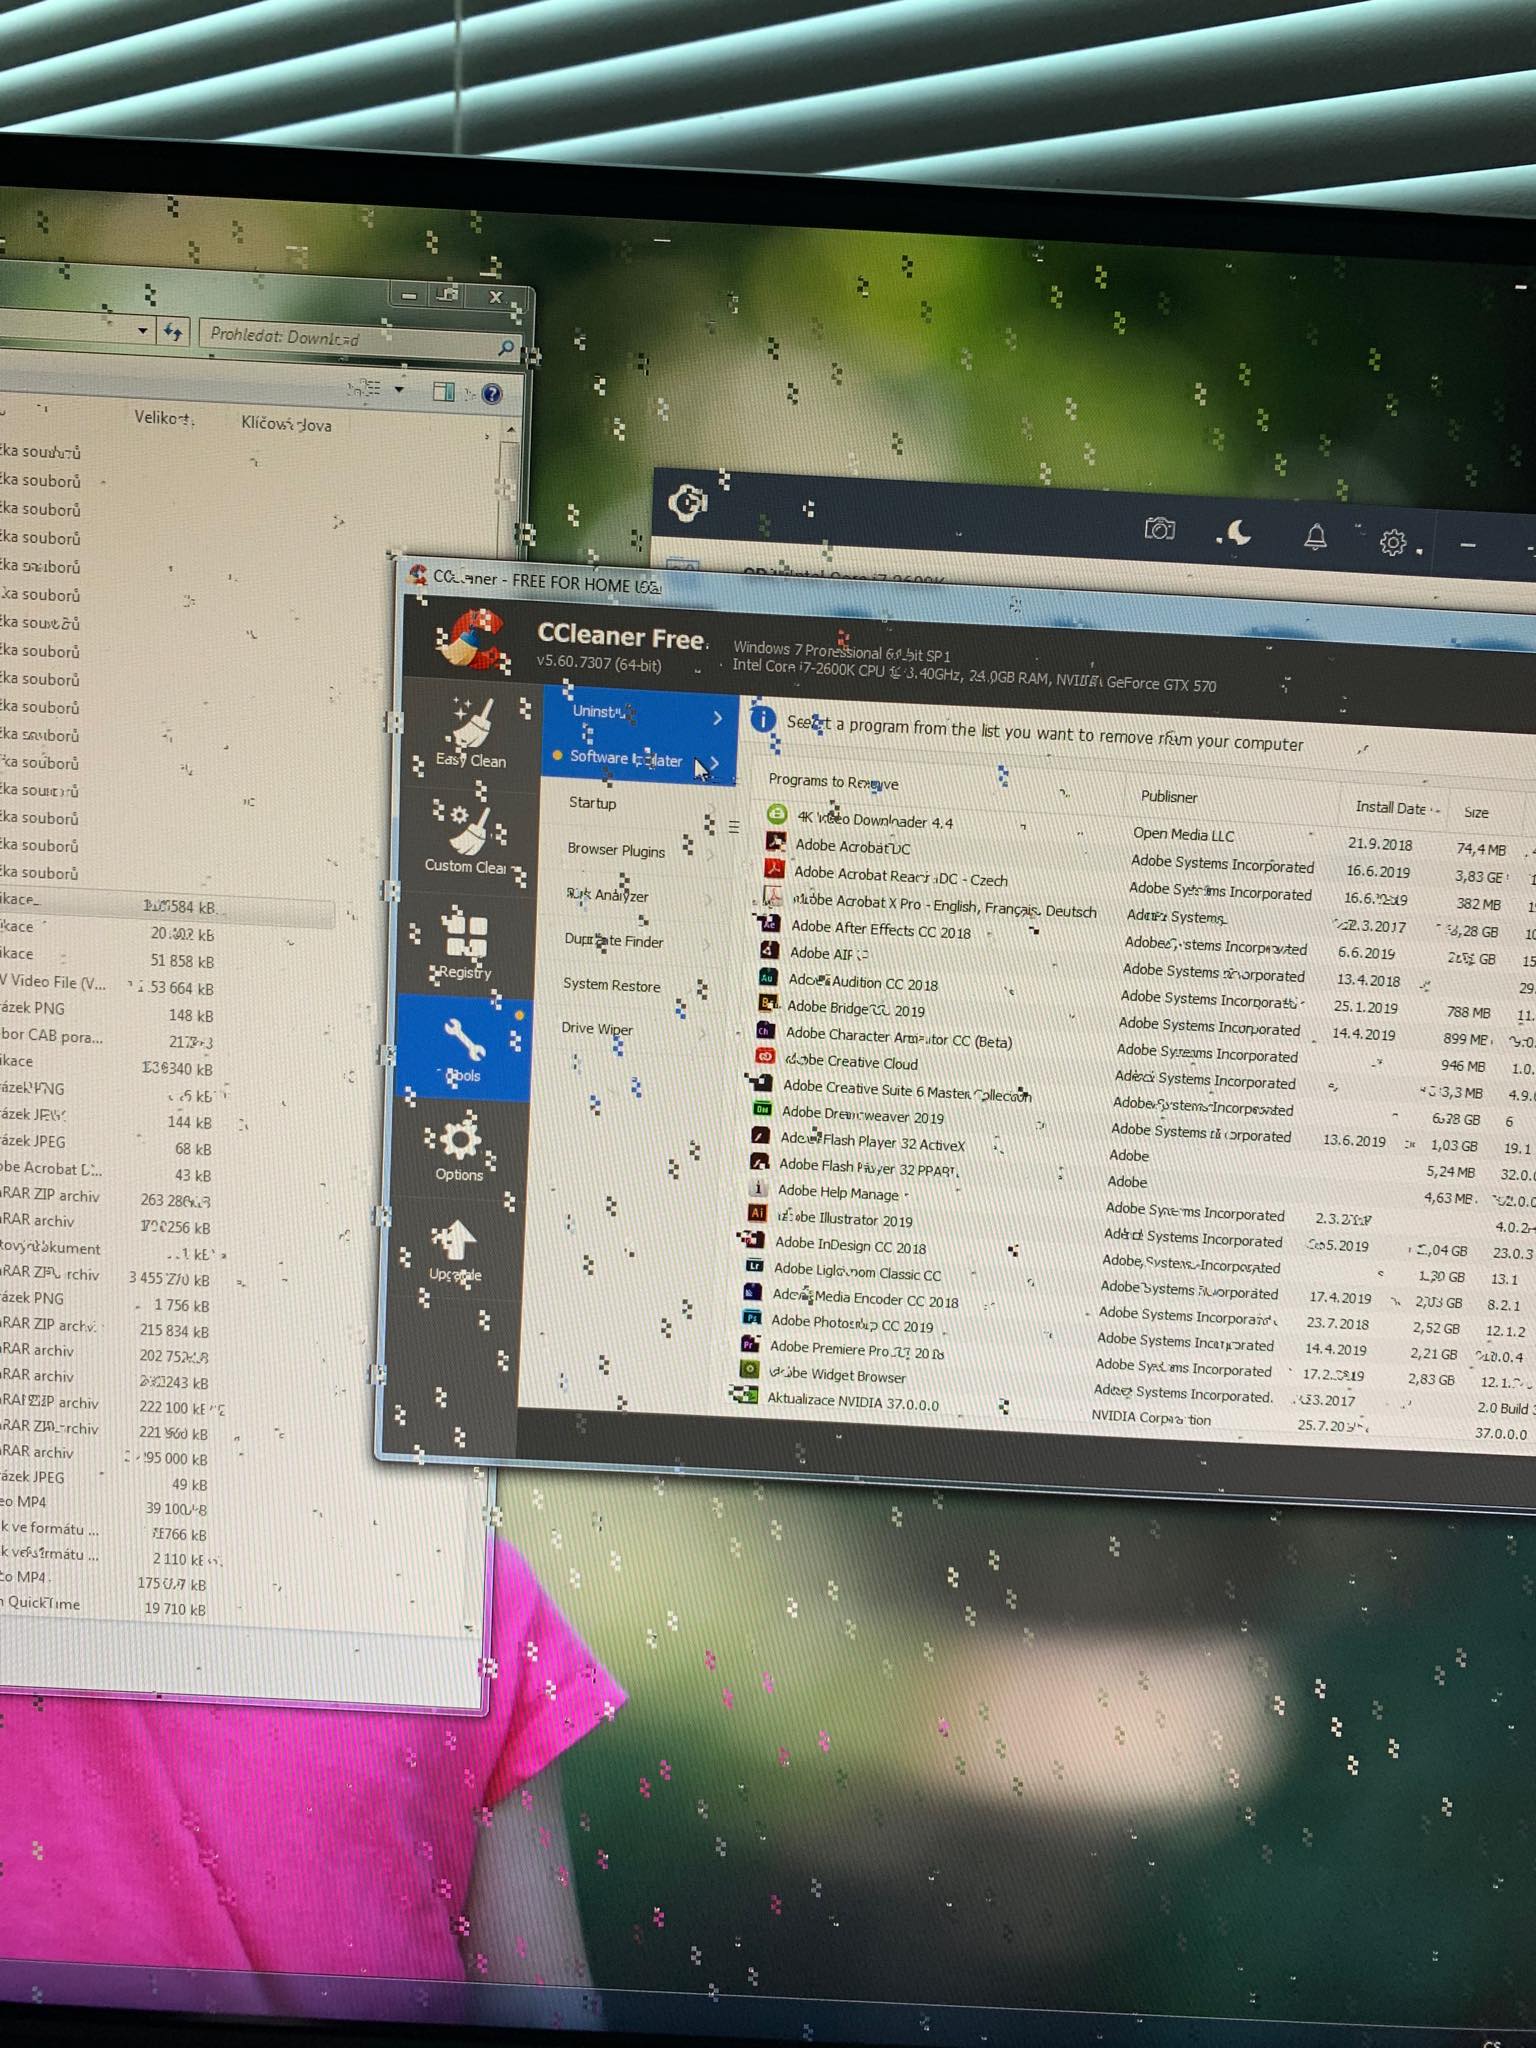Open settings gear in the background window
Screen dimensions: 1536x2048
tap(1393, 542)
